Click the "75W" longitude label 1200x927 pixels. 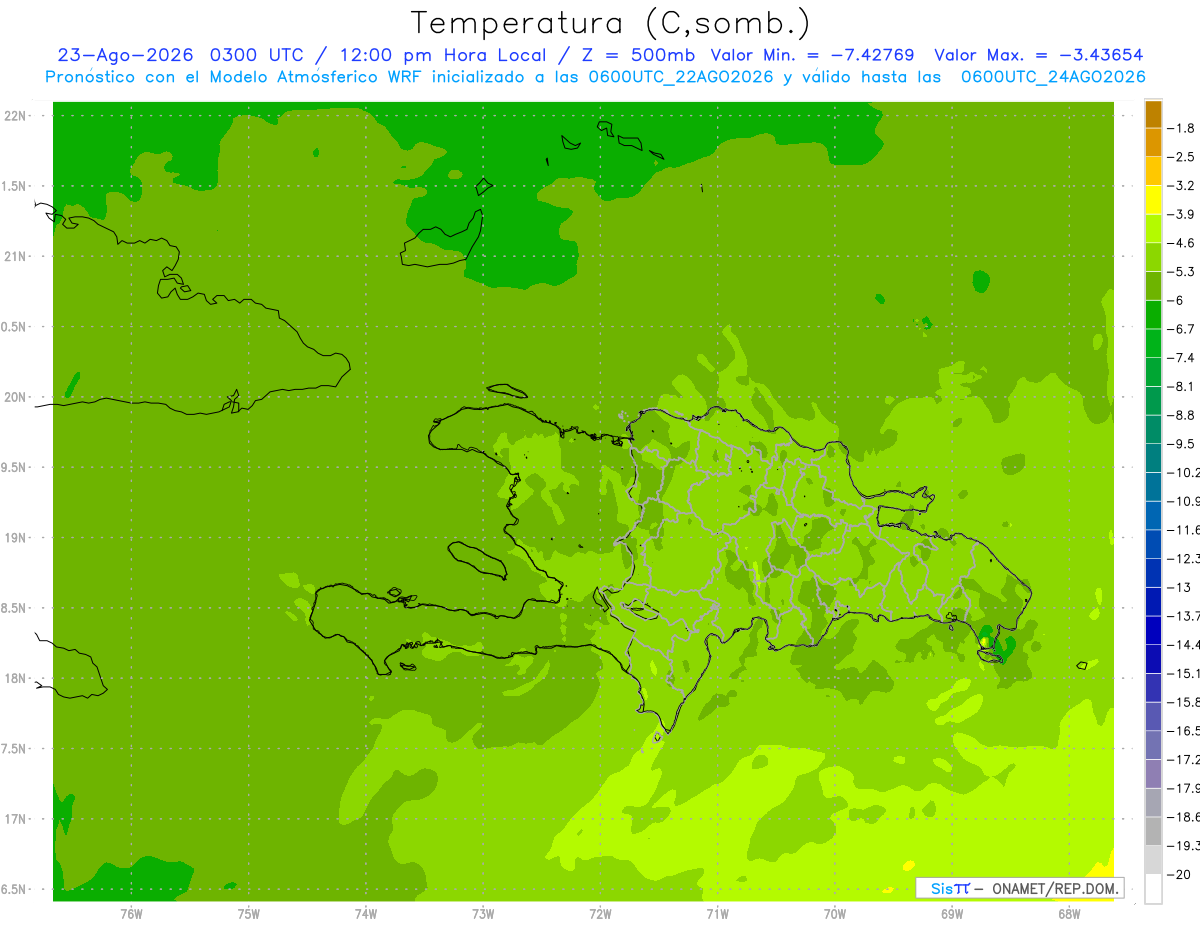tap(248, 913)
